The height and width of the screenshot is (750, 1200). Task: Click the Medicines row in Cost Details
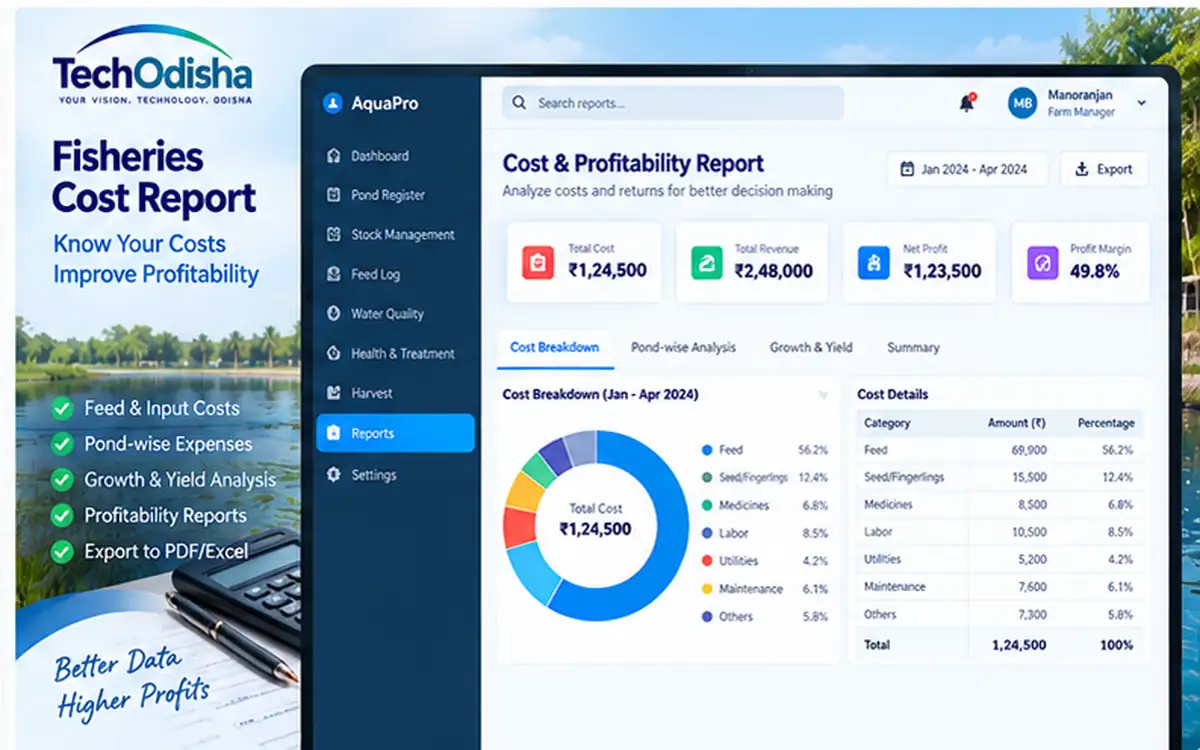(x=998, y=505)
